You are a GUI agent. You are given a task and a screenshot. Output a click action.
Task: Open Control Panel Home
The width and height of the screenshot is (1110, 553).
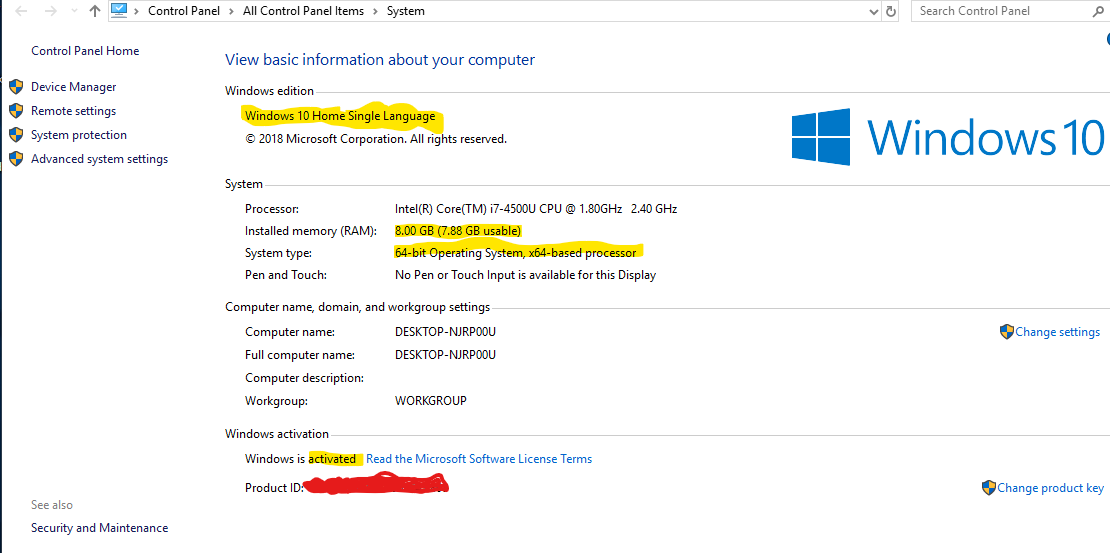point(85,51)
